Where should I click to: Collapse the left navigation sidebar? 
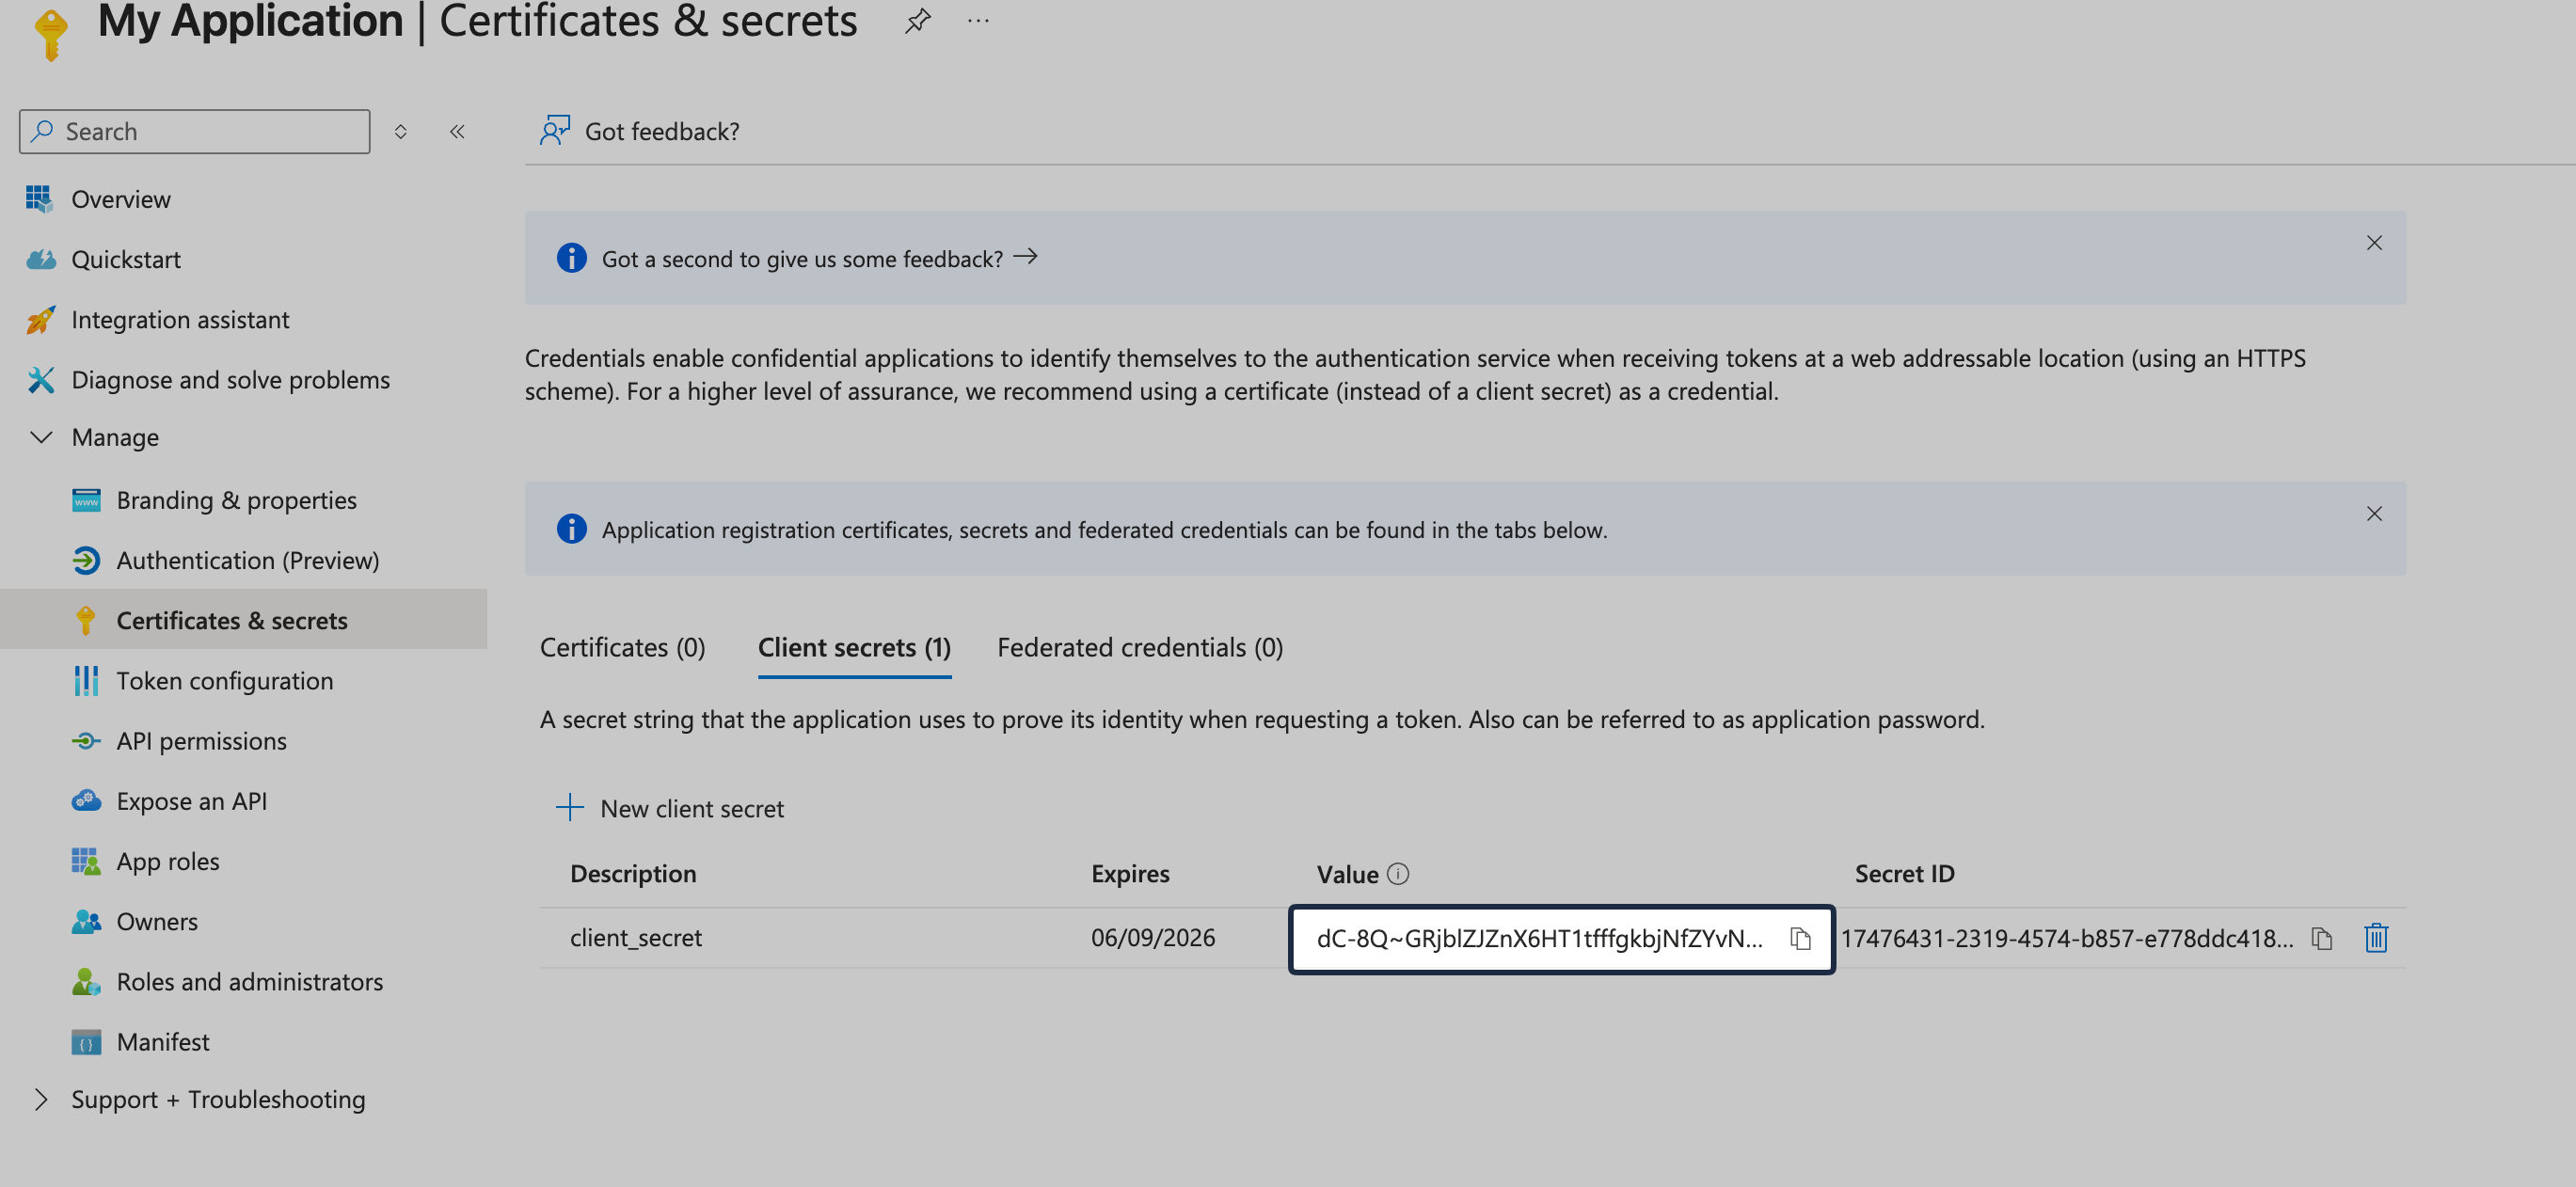pos(457,130)
